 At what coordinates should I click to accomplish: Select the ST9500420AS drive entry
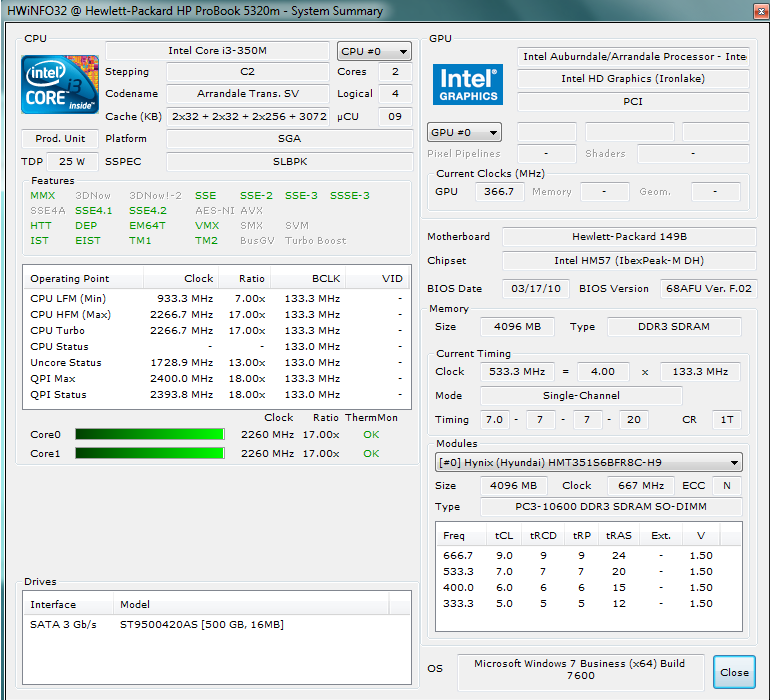(217, 624)
